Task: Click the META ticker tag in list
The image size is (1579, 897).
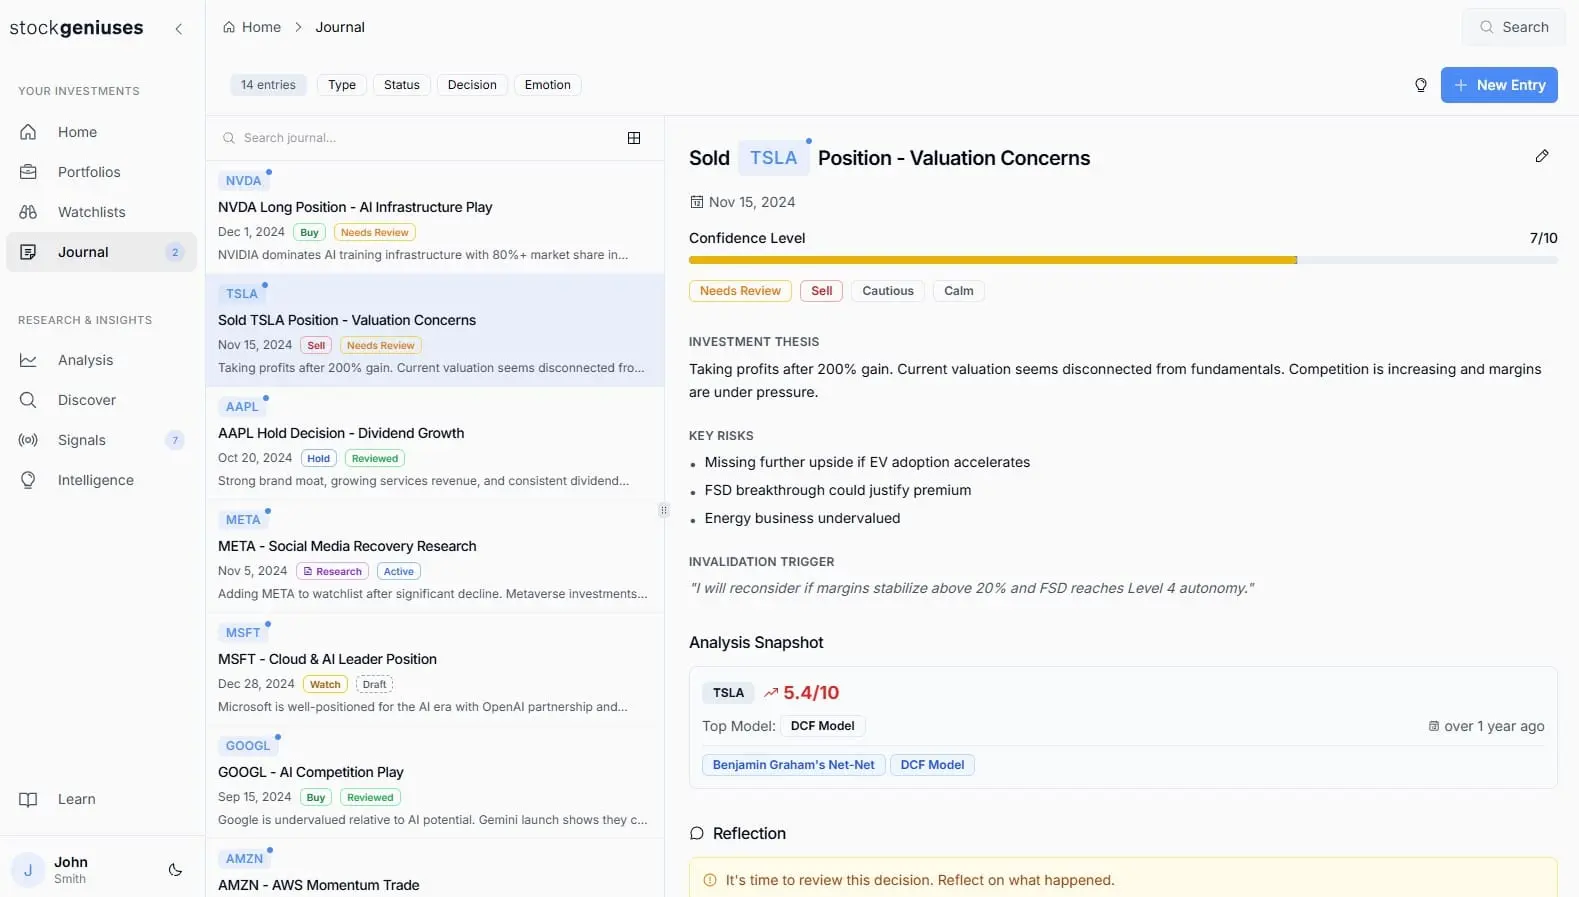Action: 243,520
